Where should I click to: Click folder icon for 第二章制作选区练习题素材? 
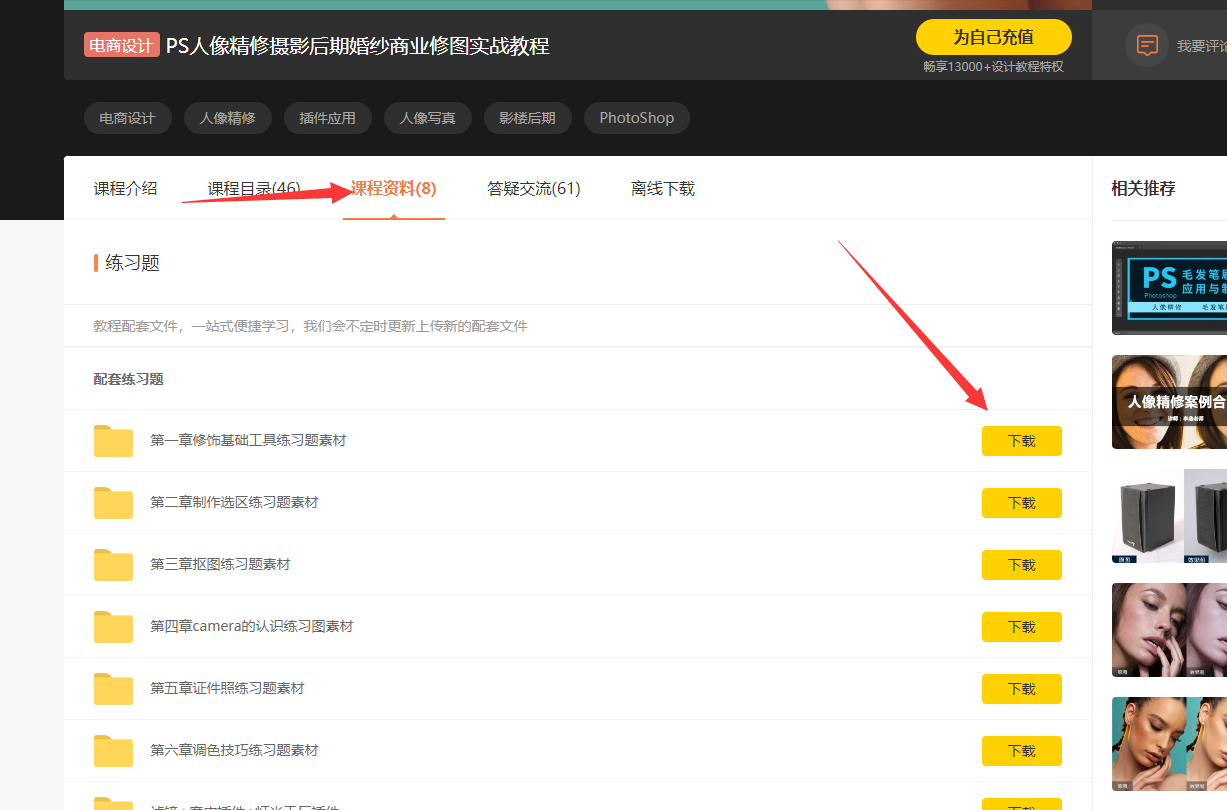113,503
